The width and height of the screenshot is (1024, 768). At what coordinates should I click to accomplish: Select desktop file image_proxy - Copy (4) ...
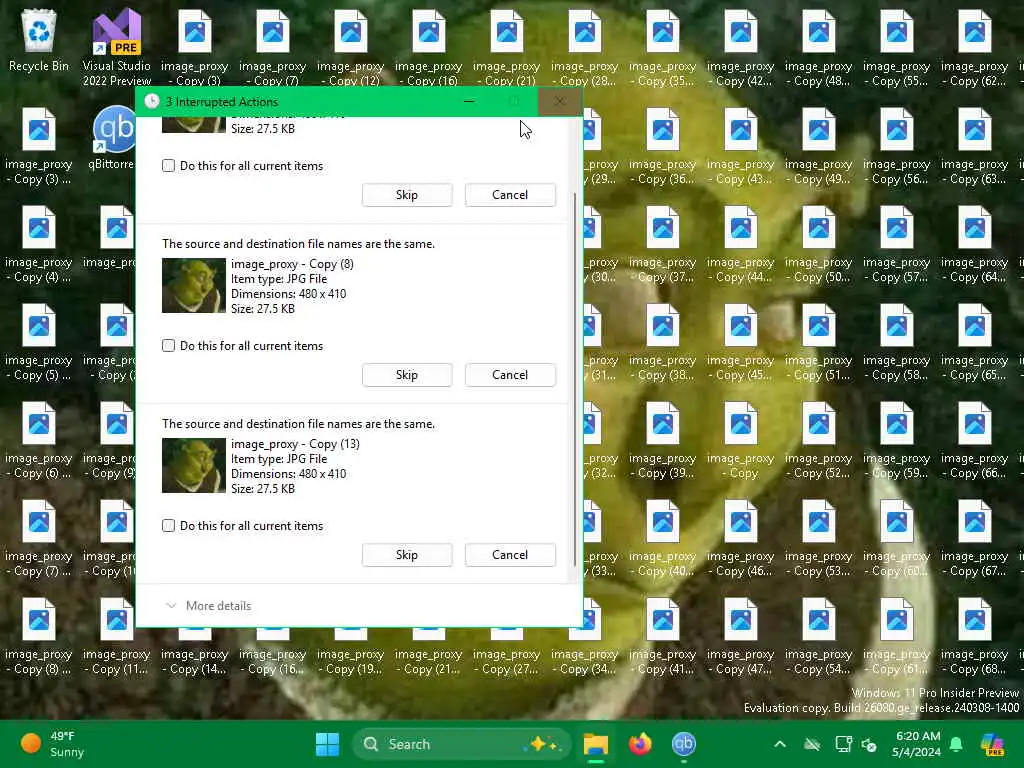[x=39, y=243]
